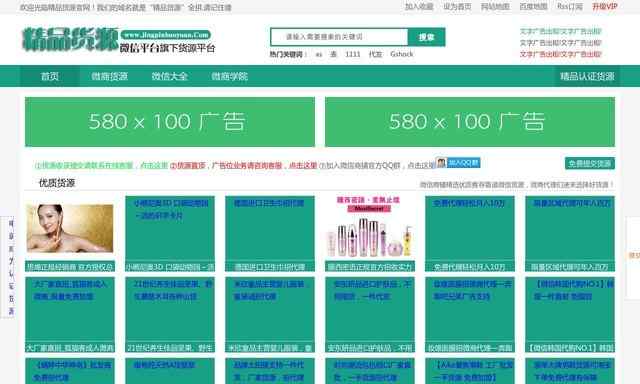Click the gray notice link about 官方QQ群
640x384 pixels.
[377, 166]
